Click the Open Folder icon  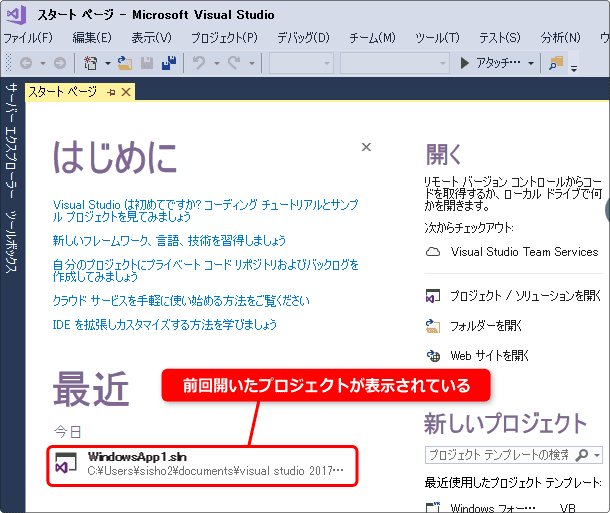coord(433,326)
